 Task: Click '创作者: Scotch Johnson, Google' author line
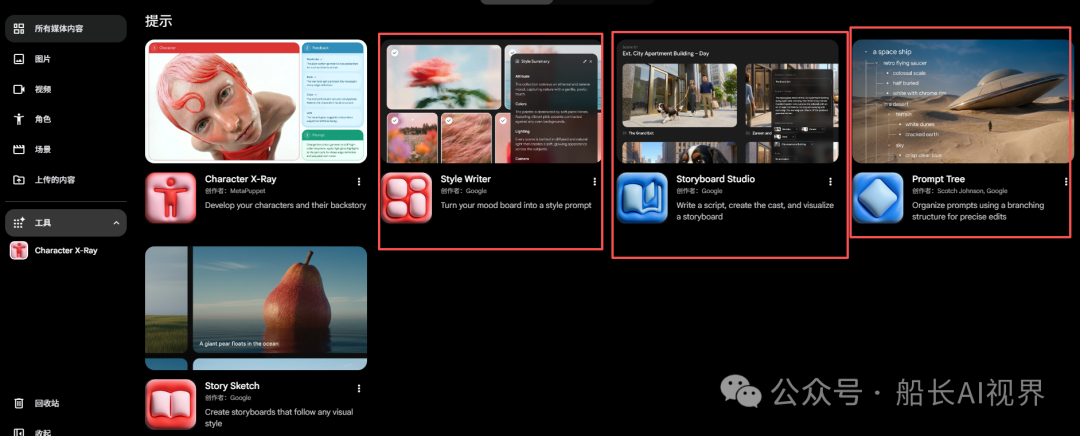click(959, 191)
